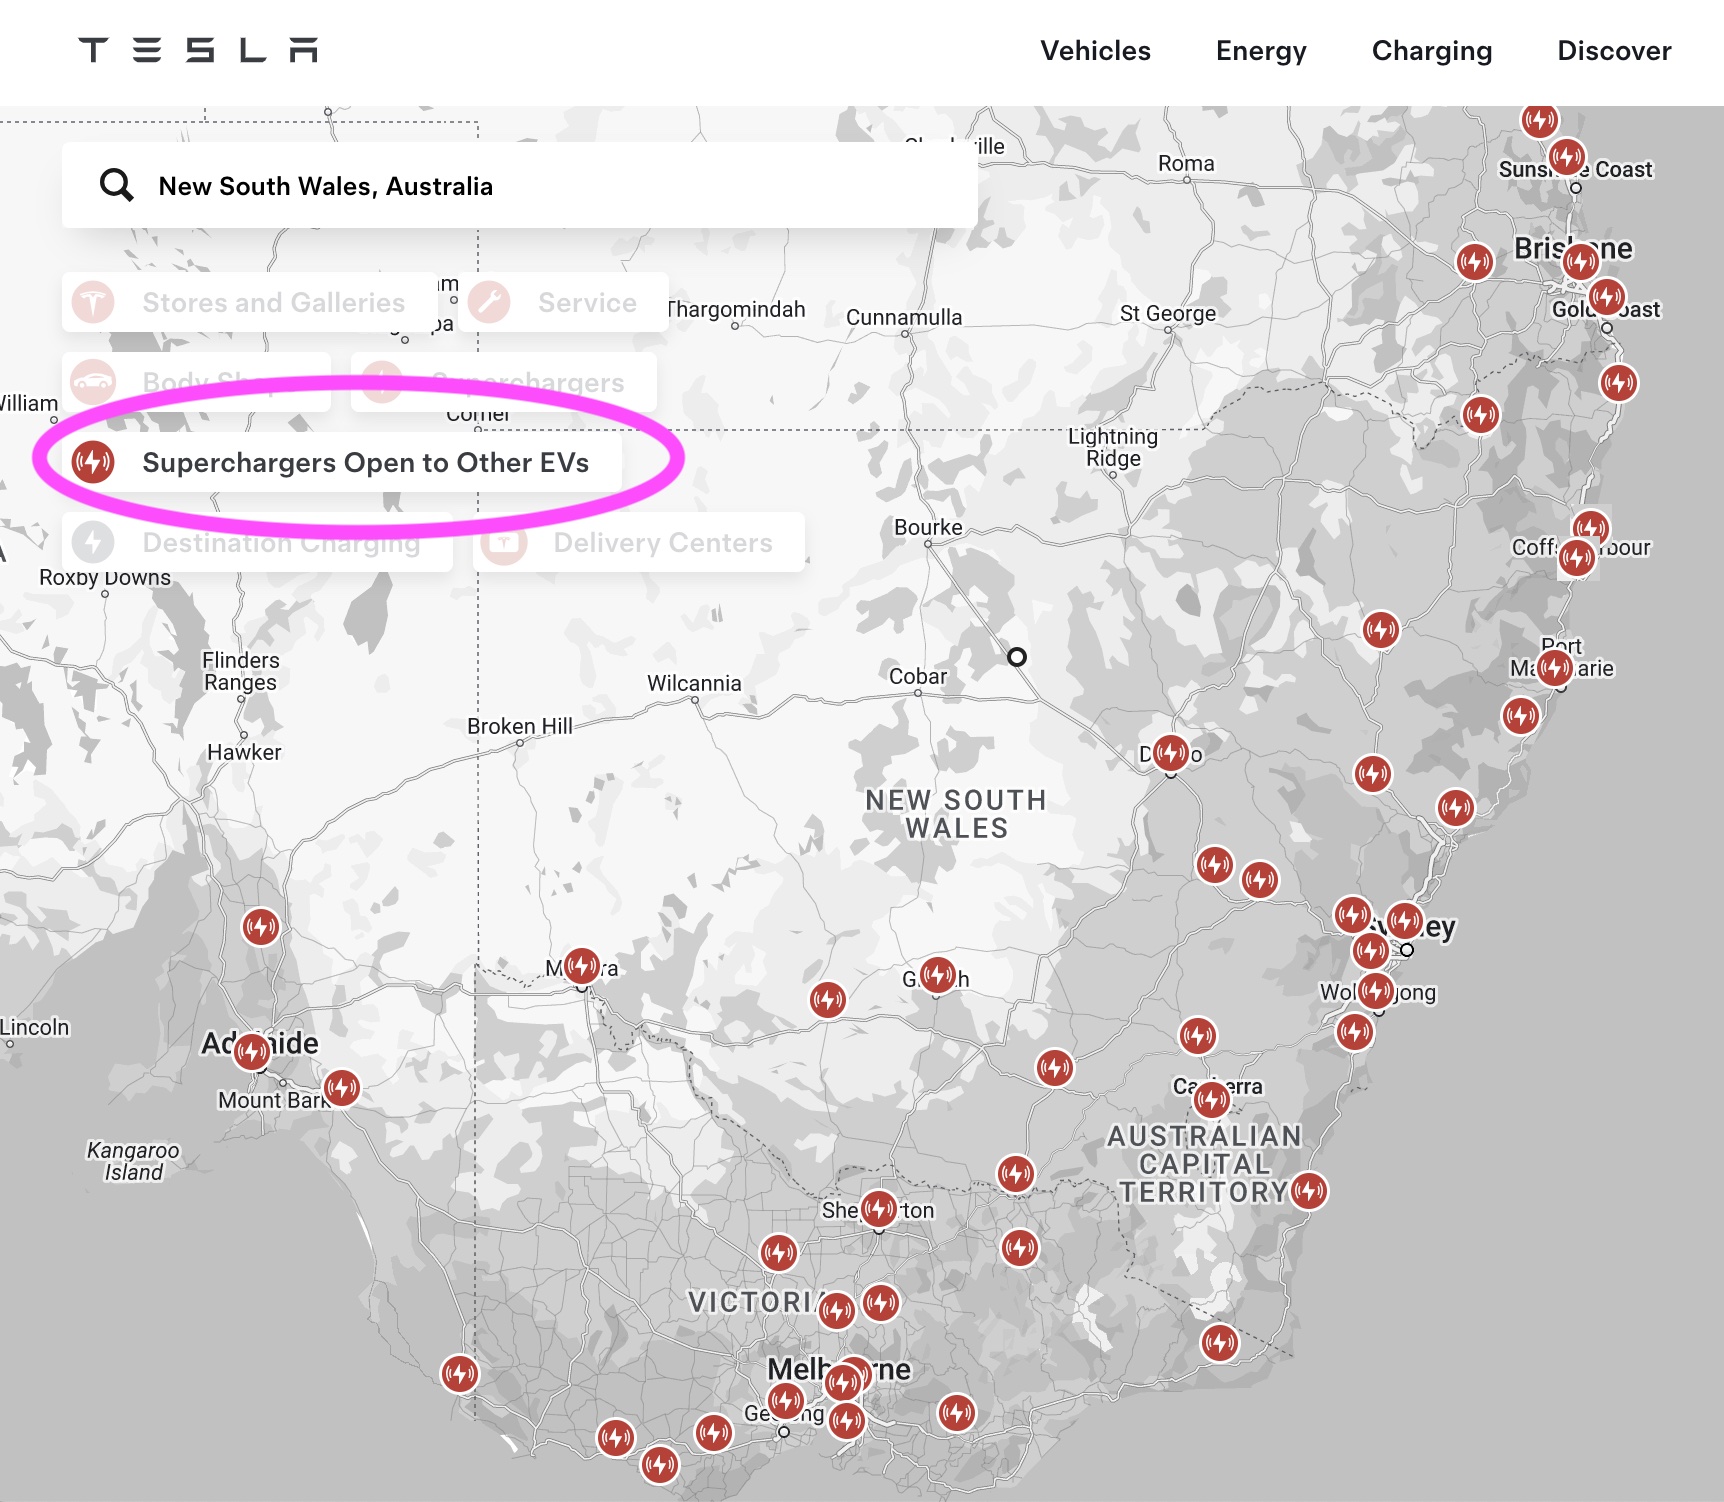Open the Discover menu
This screenshot has height=1502, width=1724.
tap(1614, 51)
